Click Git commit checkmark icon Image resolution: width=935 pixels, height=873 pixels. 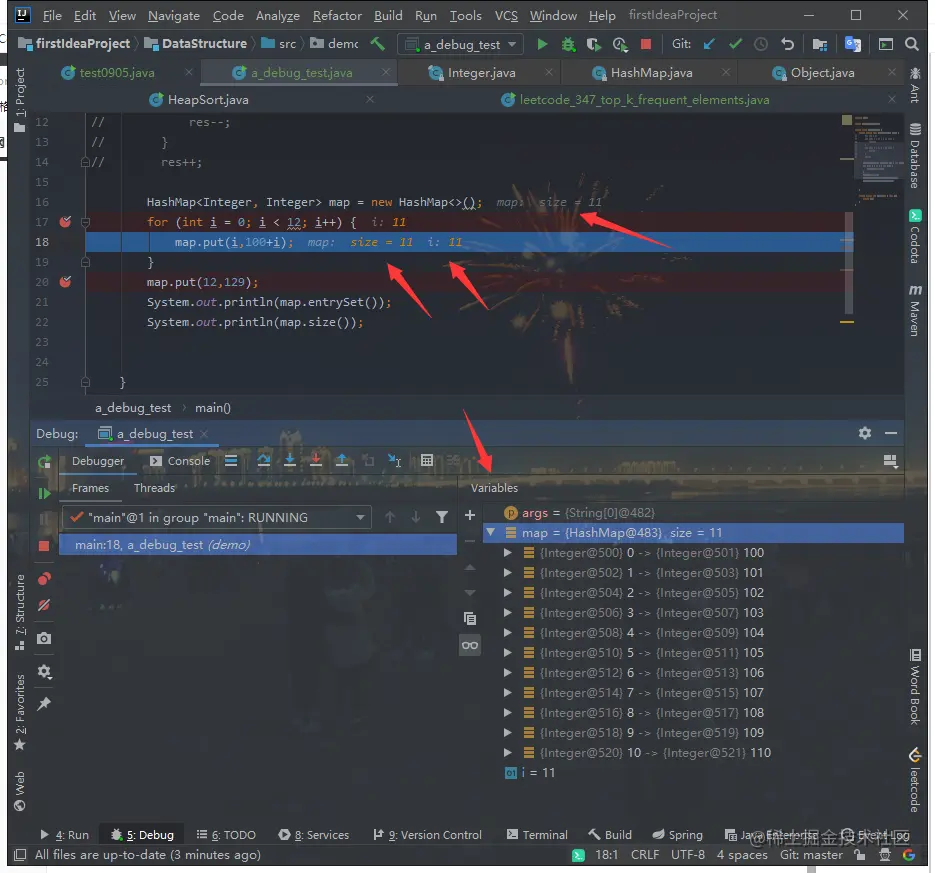(x=735, y=44)
